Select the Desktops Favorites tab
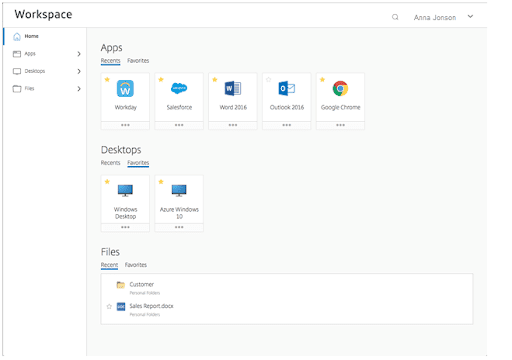The width and height of the screenshot is (512, 360). (x=138, y=163)
